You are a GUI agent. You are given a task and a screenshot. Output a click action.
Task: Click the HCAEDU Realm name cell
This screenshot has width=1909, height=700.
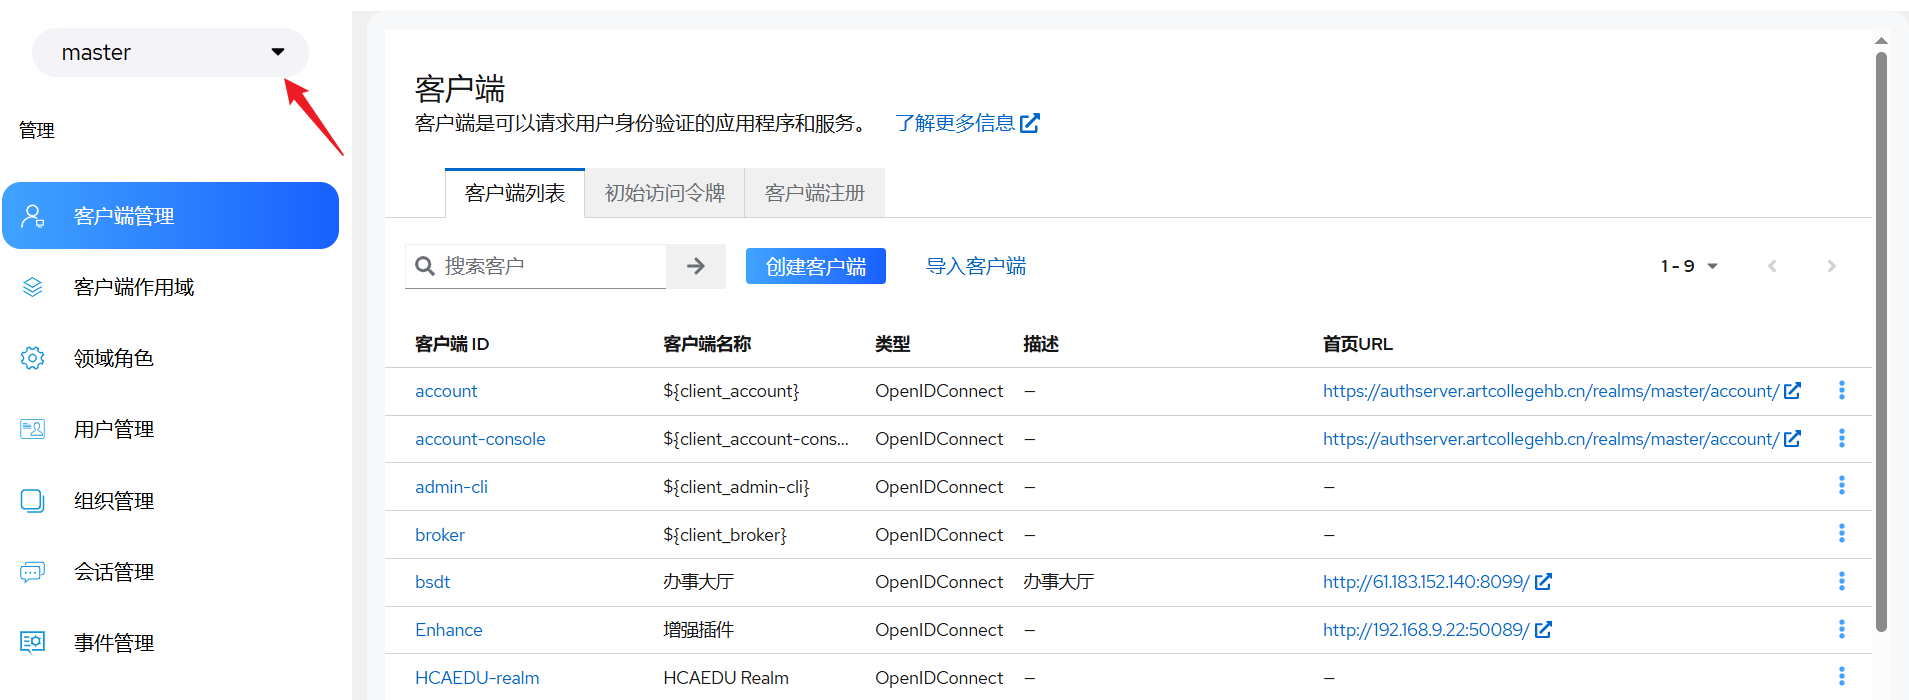(726, 678)
